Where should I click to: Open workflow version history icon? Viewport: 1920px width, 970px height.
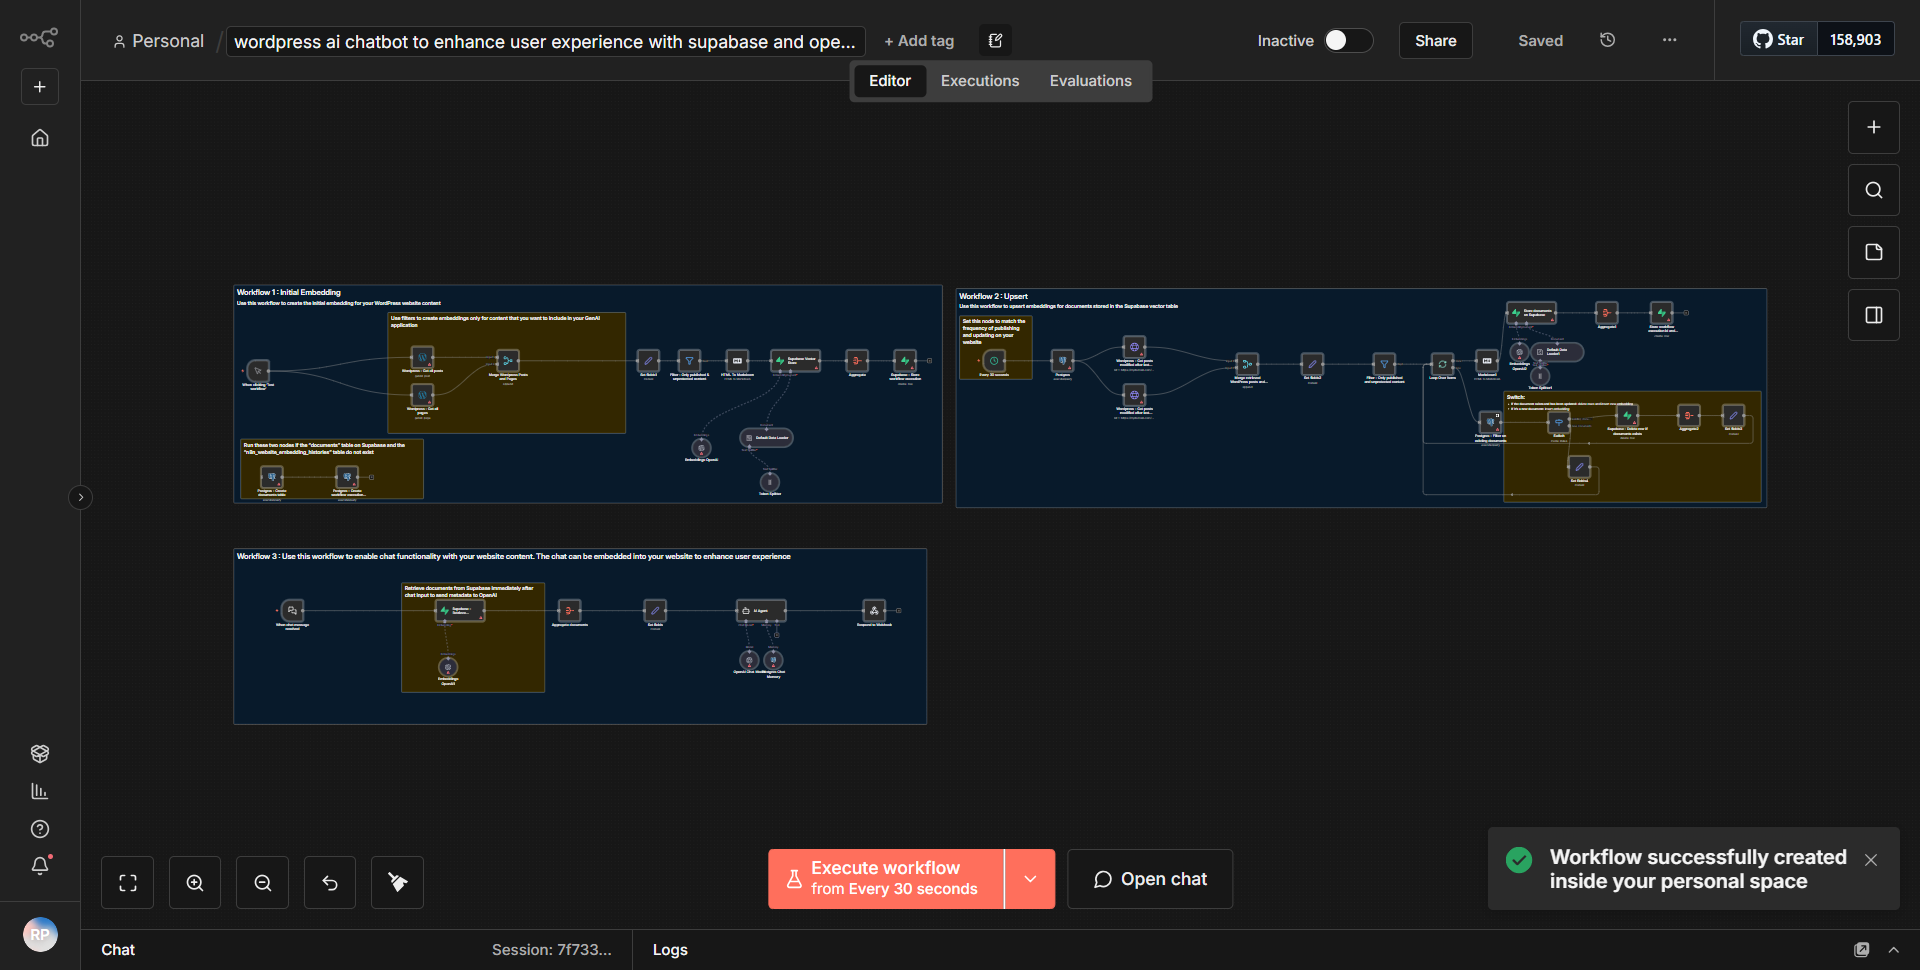pyautogui.click(x=1607, y=40)
